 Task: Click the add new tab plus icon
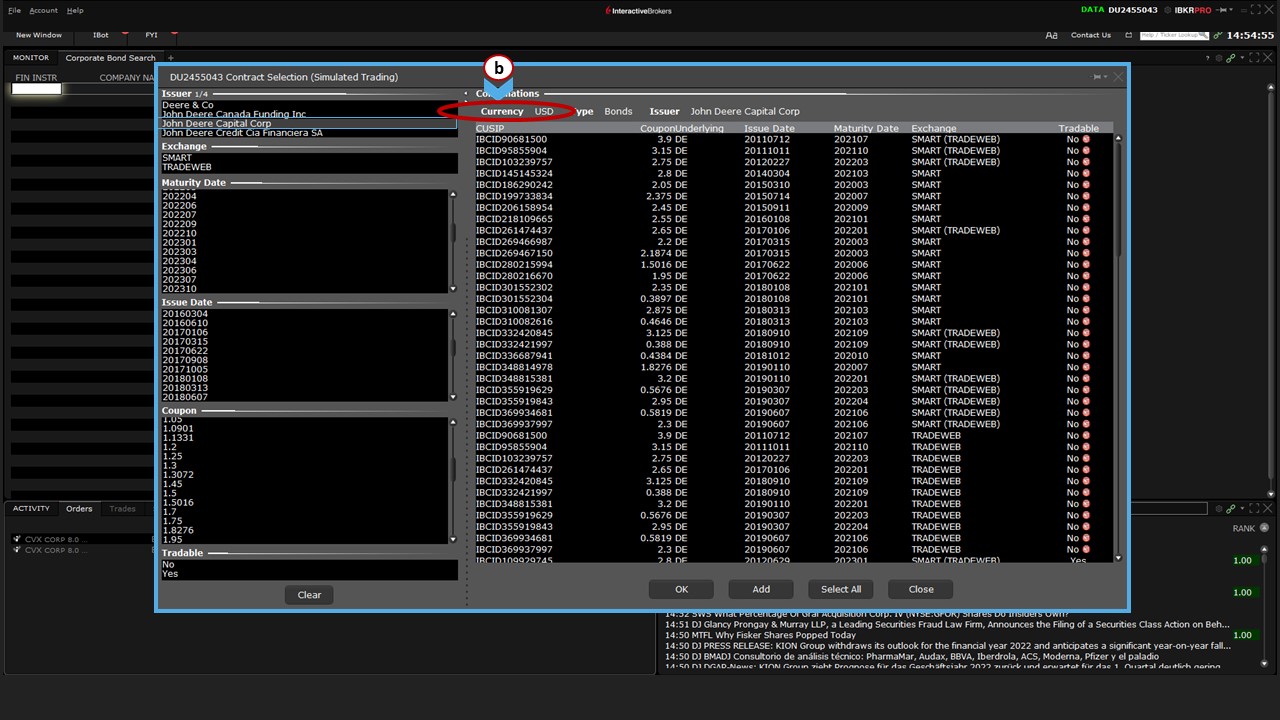click(171, 58)
